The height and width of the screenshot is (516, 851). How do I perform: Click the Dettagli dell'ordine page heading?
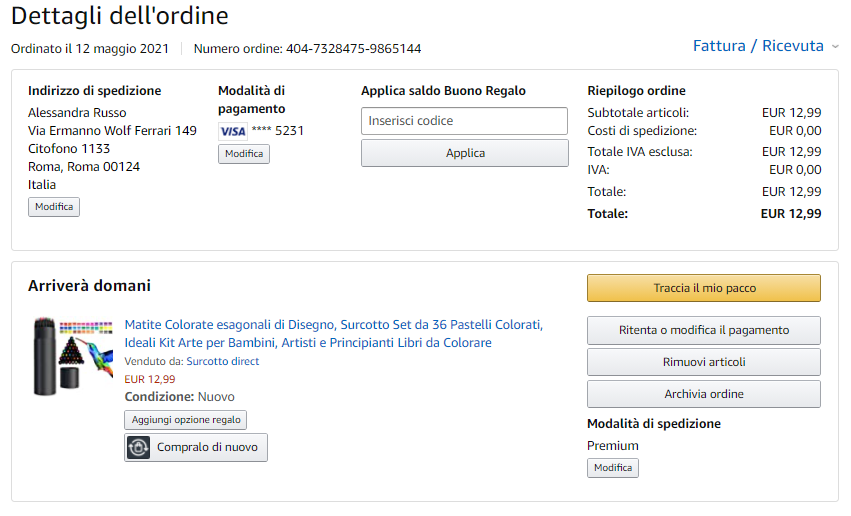click(120, 16)
